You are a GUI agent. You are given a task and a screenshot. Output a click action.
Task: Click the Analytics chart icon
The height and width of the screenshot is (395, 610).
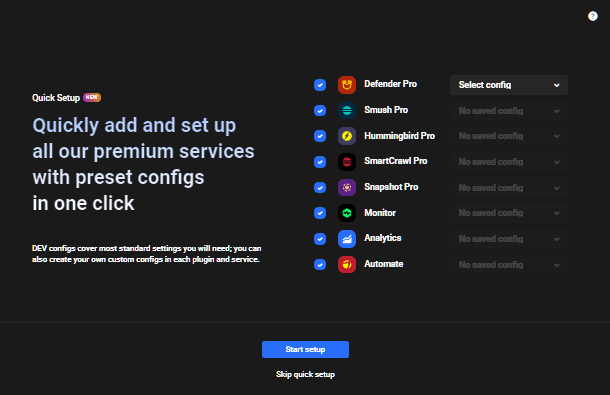(347, 239)
